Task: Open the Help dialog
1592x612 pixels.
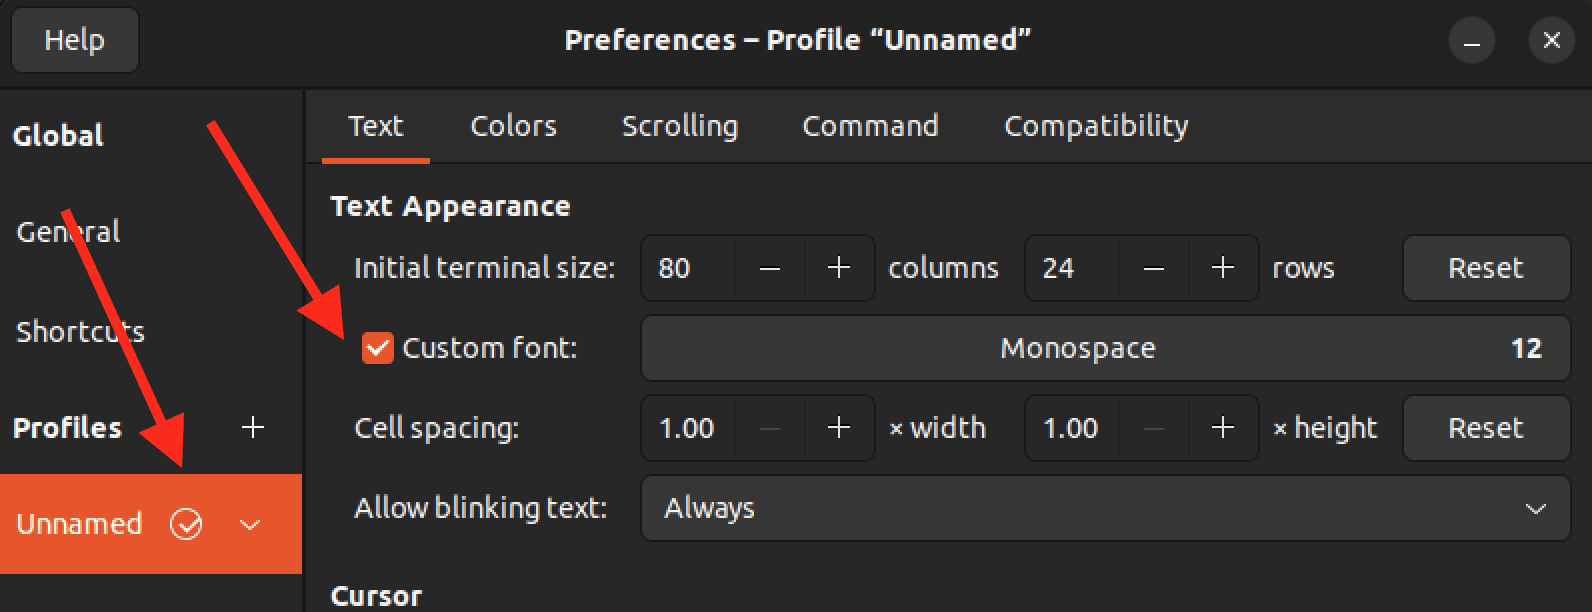Action: 74,40
